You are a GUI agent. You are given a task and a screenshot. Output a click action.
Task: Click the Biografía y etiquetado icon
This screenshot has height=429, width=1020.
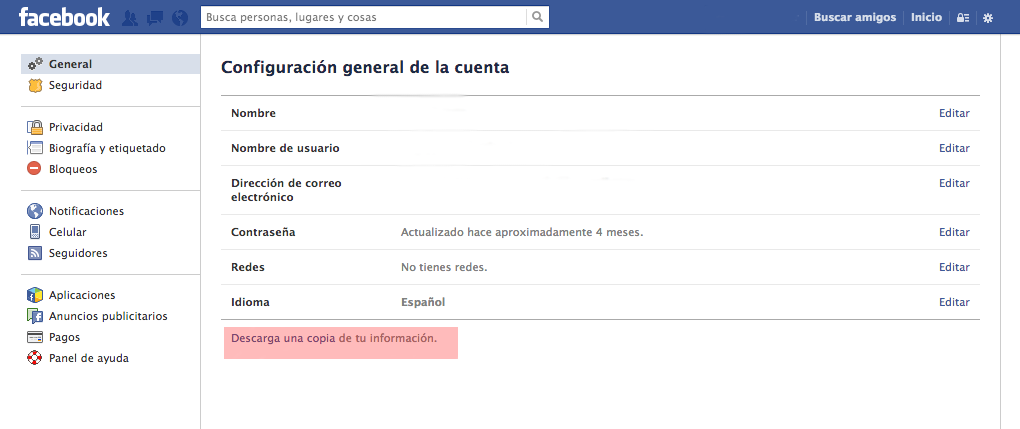pyautogui.click(x=34, y=148)
